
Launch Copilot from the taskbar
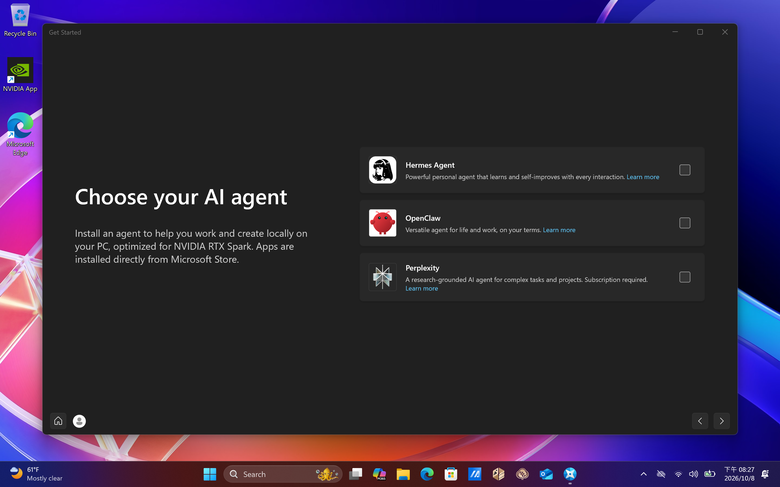[x=379, y=474]
